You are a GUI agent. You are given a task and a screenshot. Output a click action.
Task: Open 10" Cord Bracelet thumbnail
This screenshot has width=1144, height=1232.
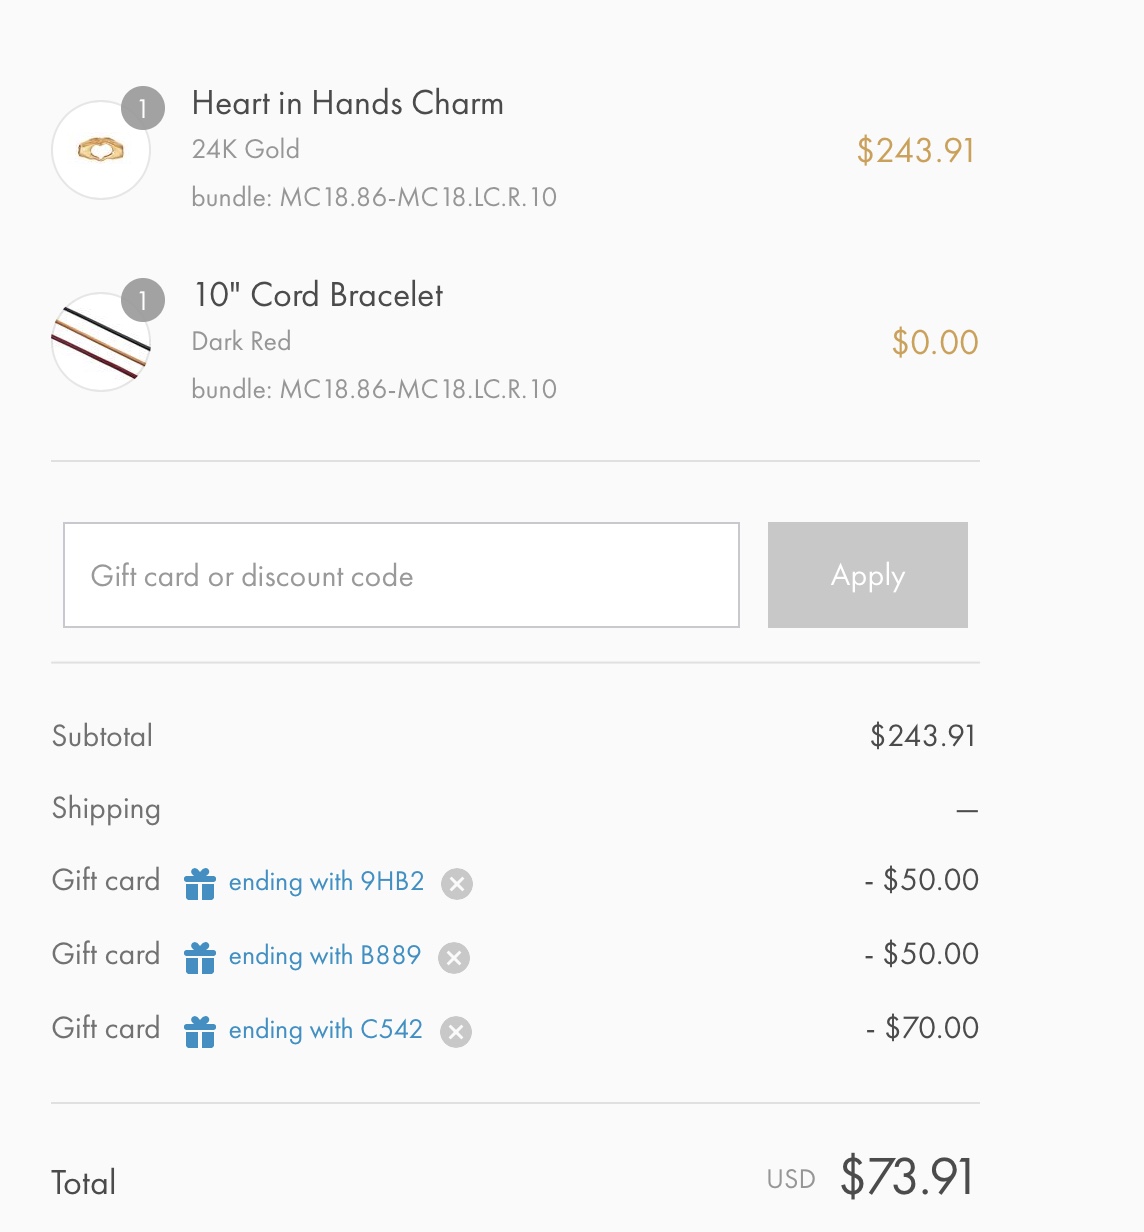(101, 342)
